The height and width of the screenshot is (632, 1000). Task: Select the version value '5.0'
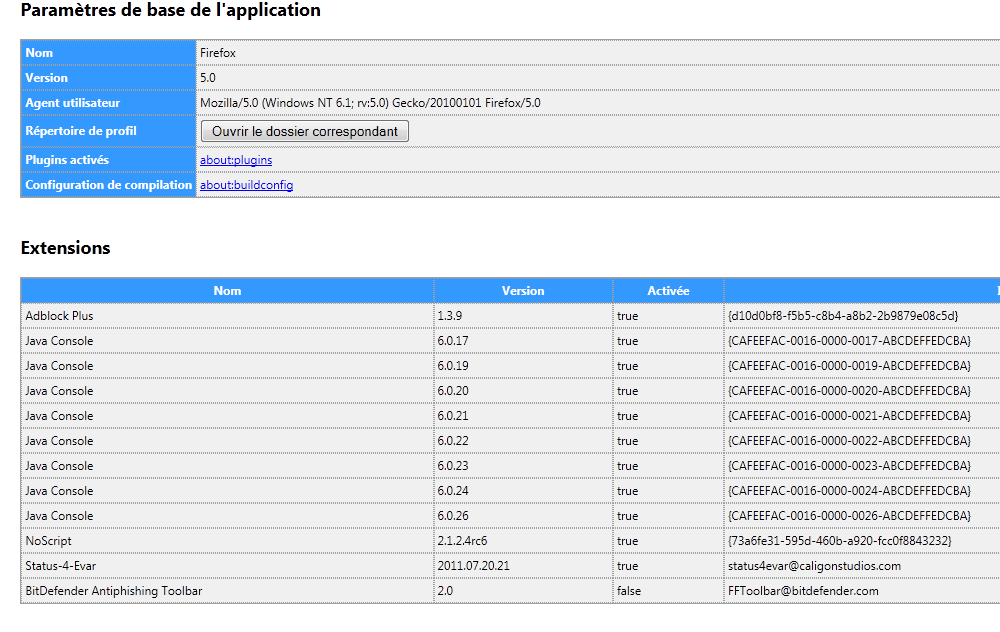point(208,78)
